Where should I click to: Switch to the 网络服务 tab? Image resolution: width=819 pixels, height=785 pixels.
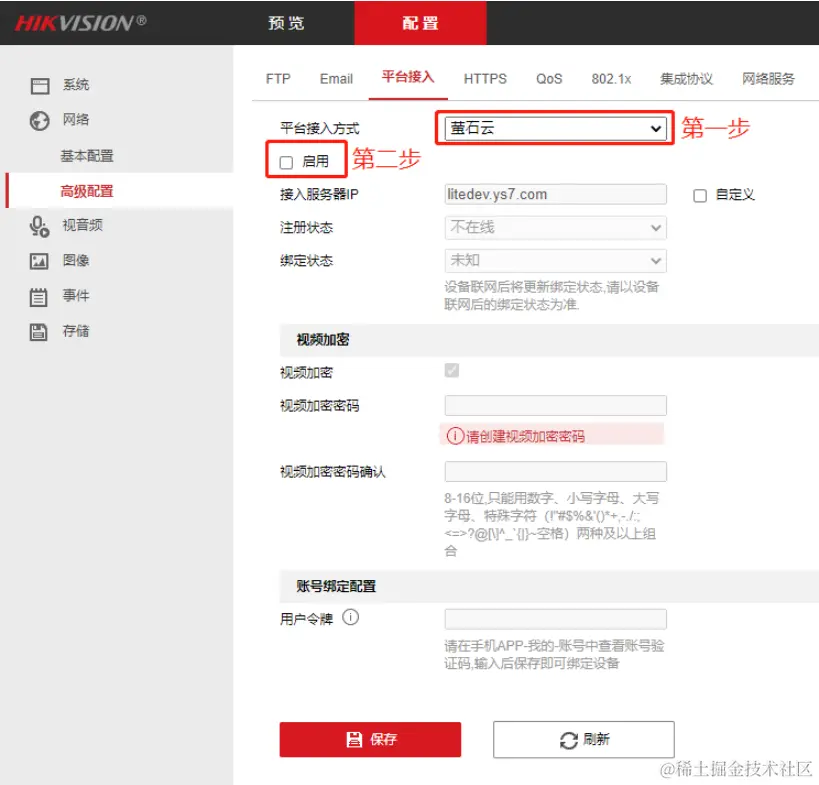point(768,79)
